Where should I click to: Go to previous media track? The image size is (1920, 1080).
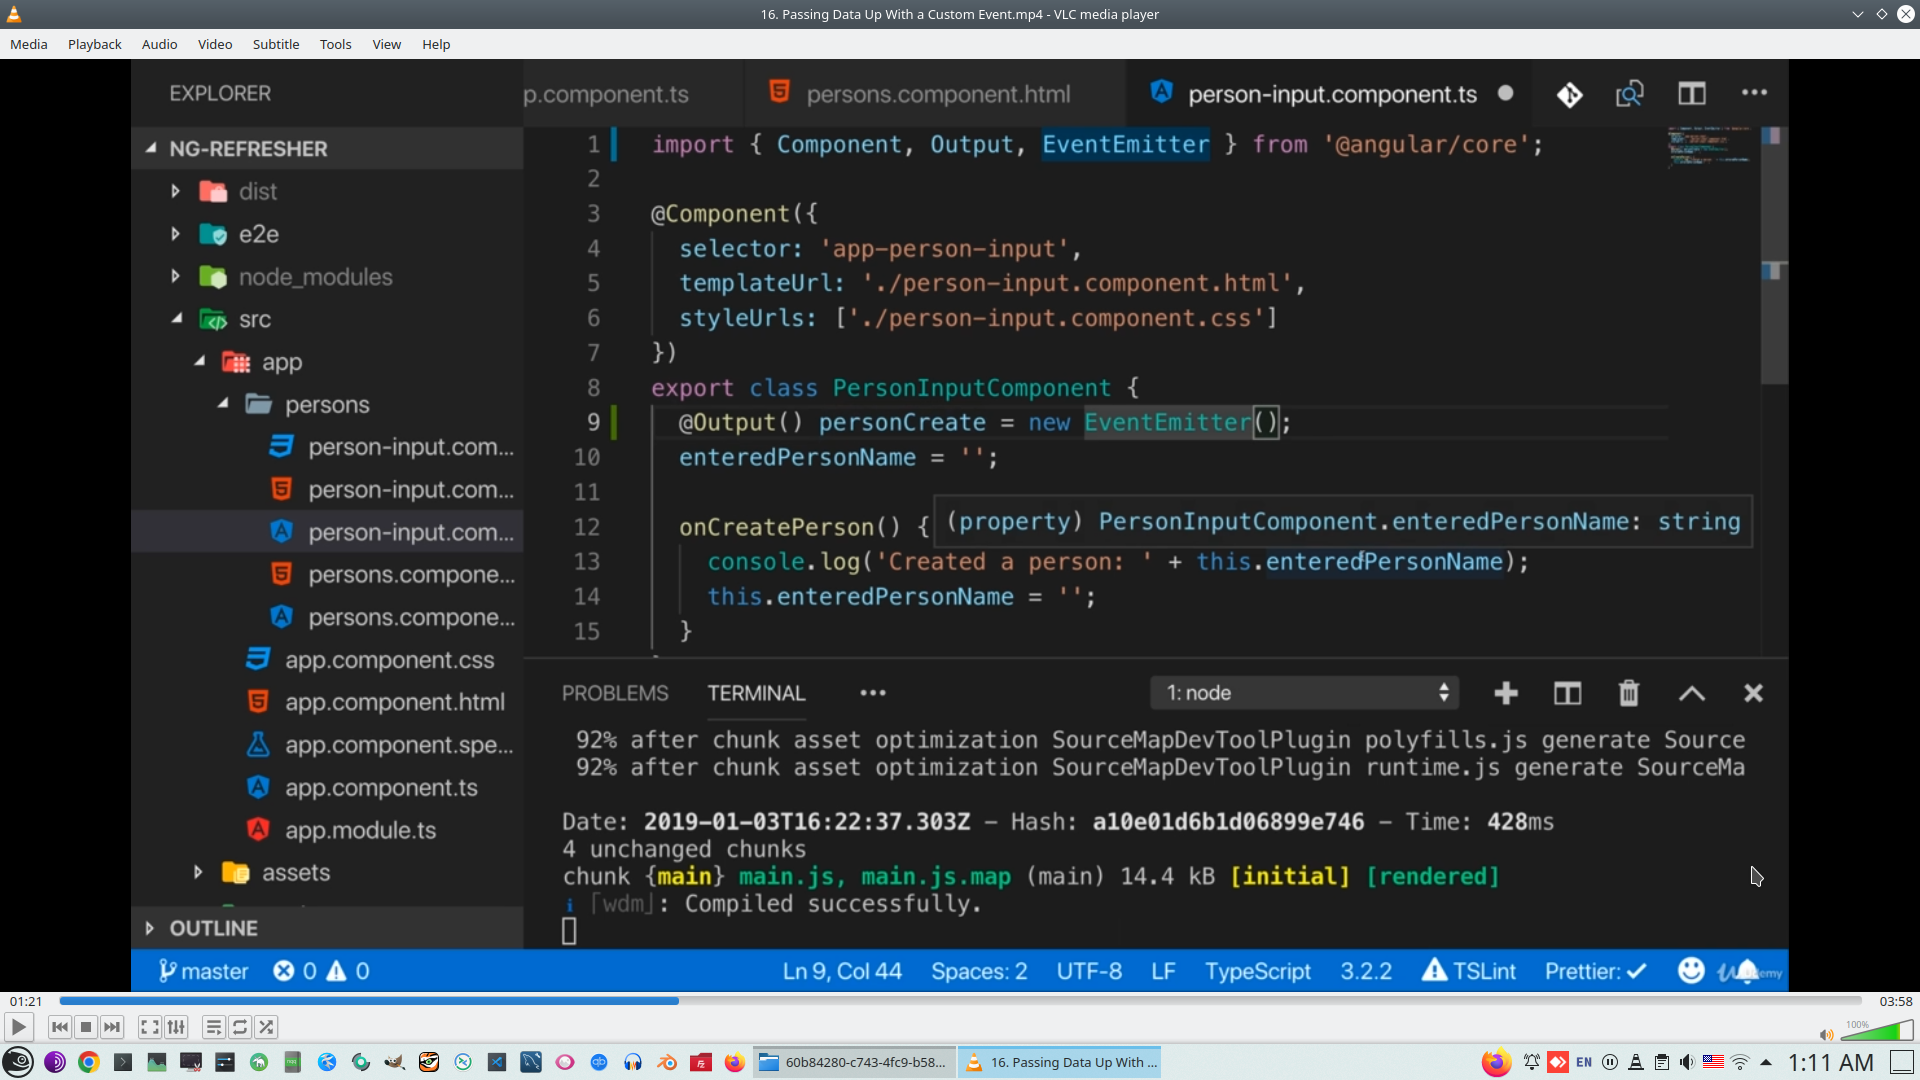tap(60, 1027)
